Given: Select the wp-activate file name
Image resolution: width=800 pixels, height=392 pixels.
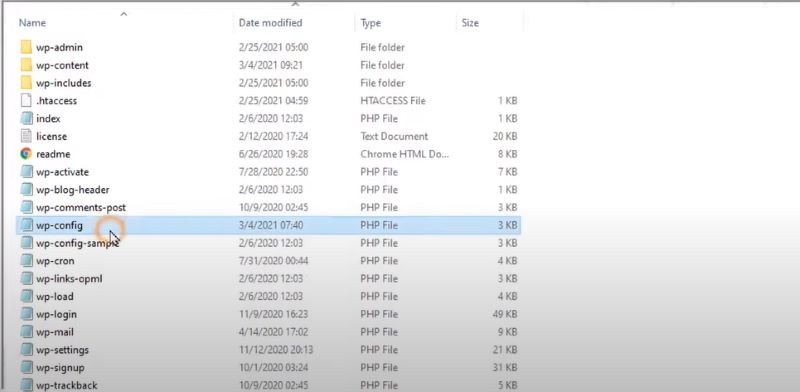Looking at the screenshot, I should pos(62,172).
